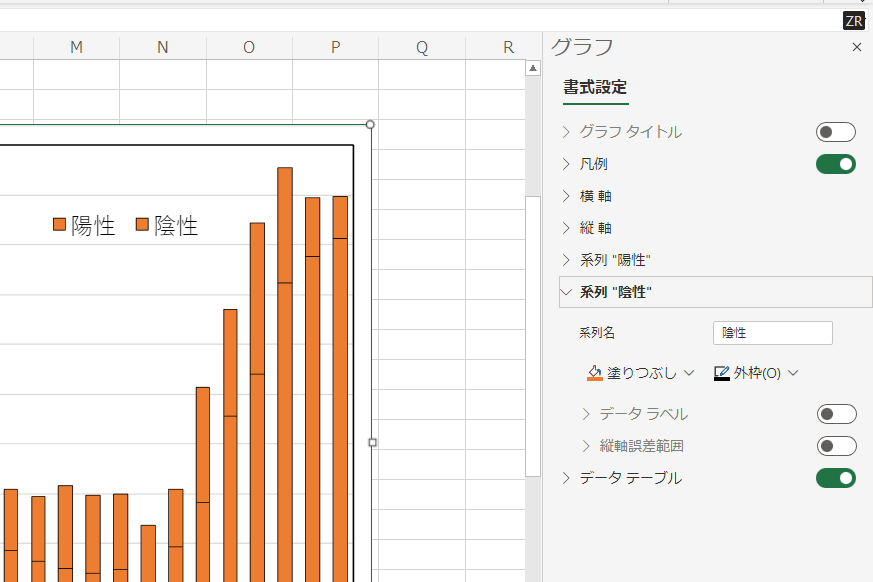Click the グラフ pane title
Viewport: 873px width, 582px height.
pos(582,47)
